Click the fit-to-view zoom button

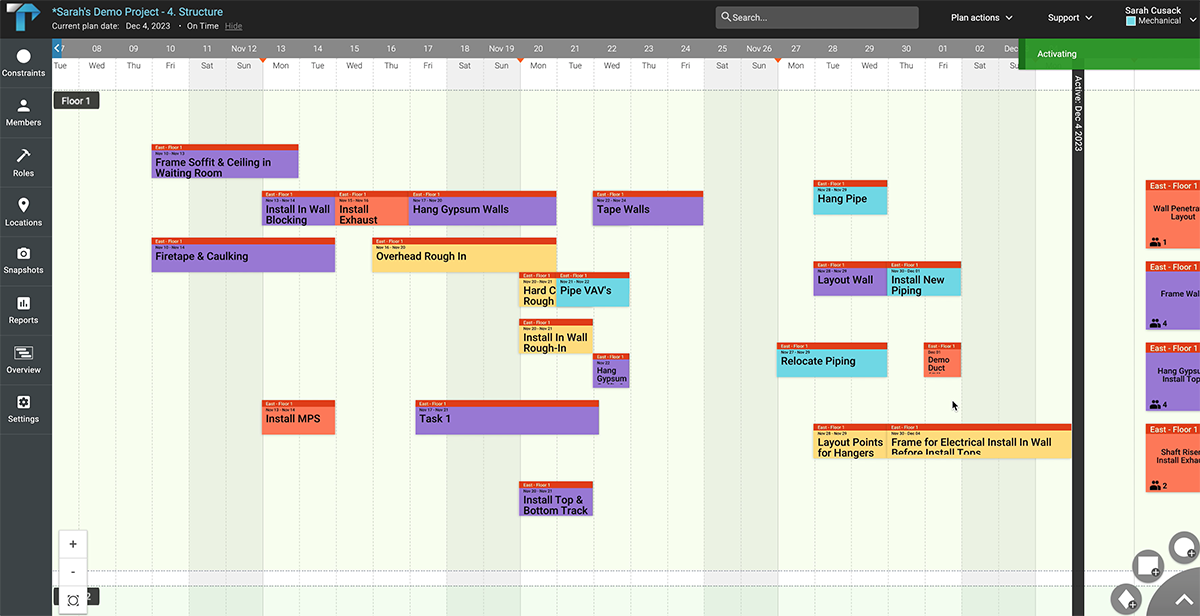[73, 600]
